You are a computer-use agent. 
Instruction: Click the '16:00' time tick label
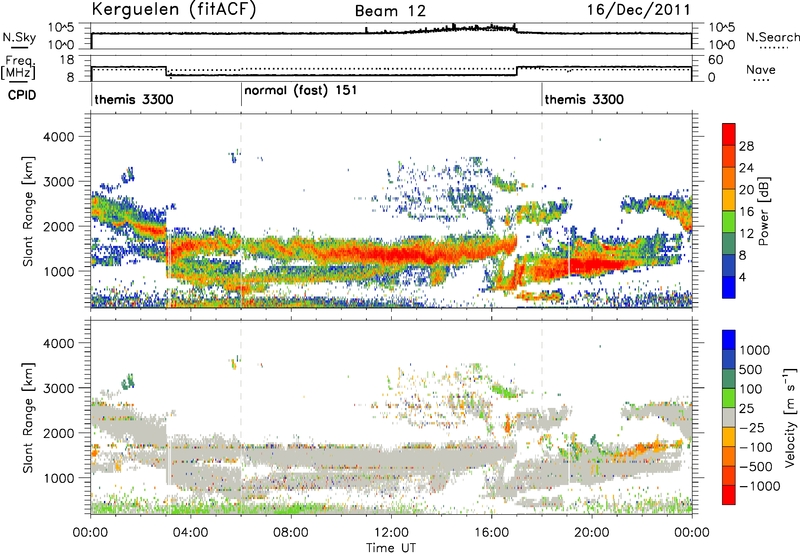[491, 533]
